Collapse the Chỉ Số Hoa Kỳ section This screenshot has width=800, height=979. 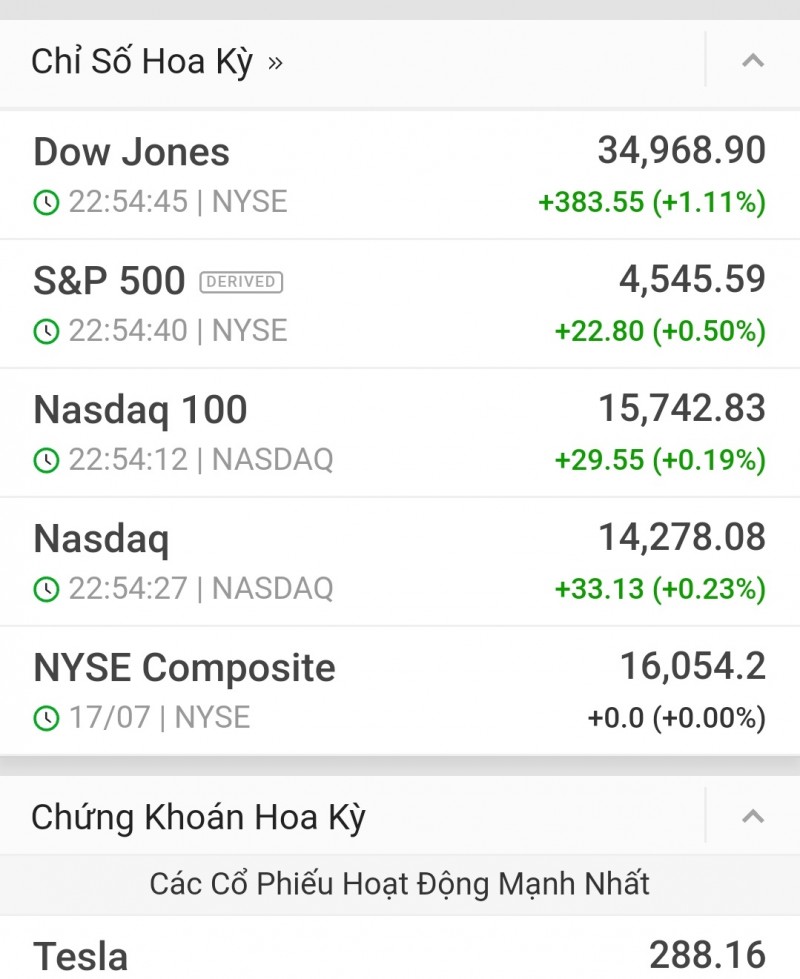point(752,61)
